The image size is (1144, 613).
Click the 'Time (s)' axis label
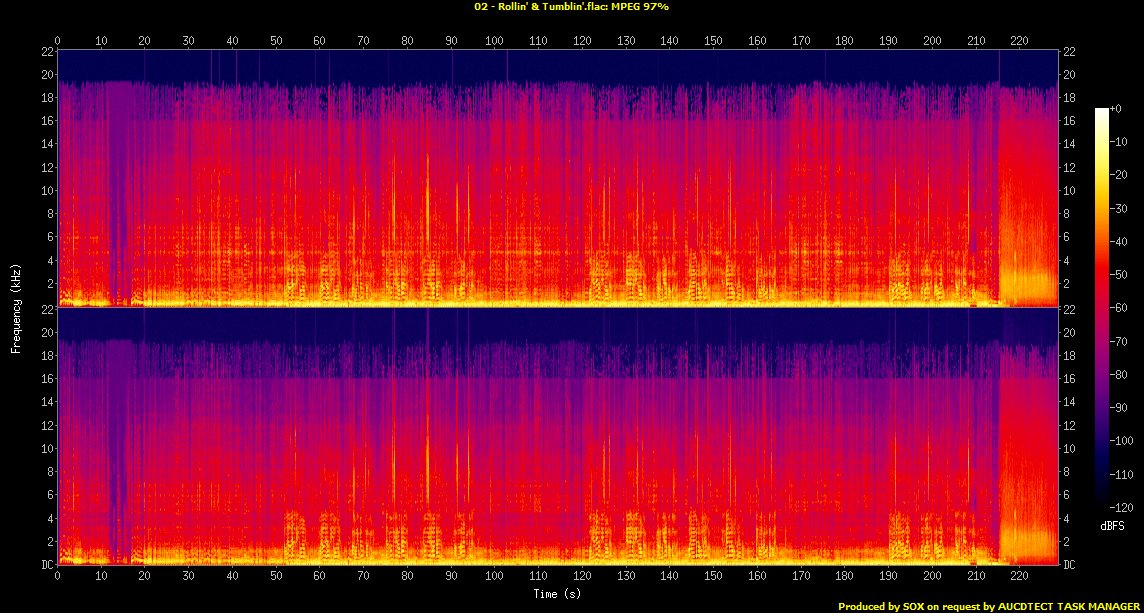[x=557, y=594]
